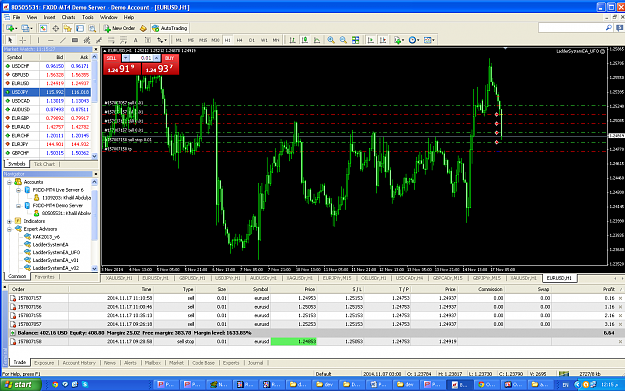Switch chart to Bar Chart icon
The height and width of the screenshot is (391, 625).
pyautogui.click(x=293, y=40)
